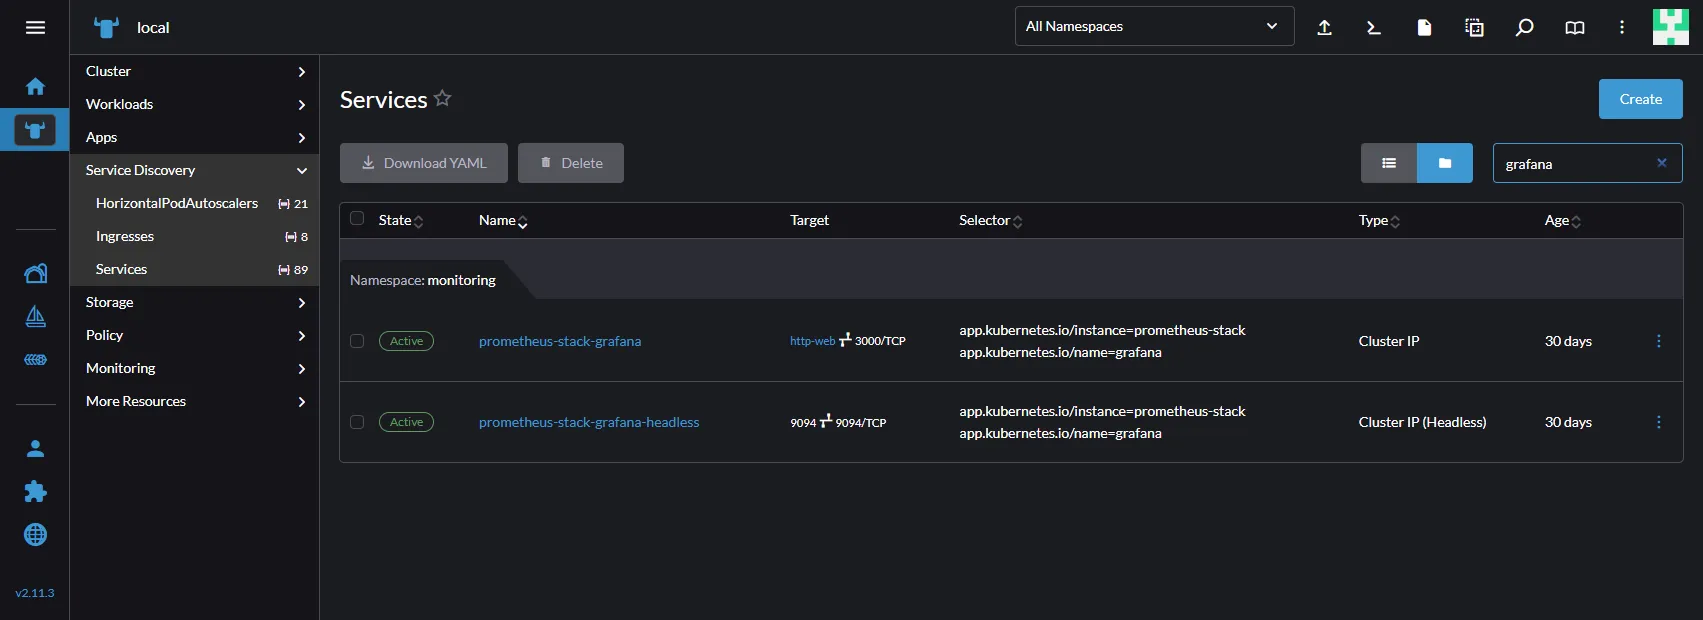Favorite the Services page with star
This screenshot has height=620, width=1703.
point(442,98)
